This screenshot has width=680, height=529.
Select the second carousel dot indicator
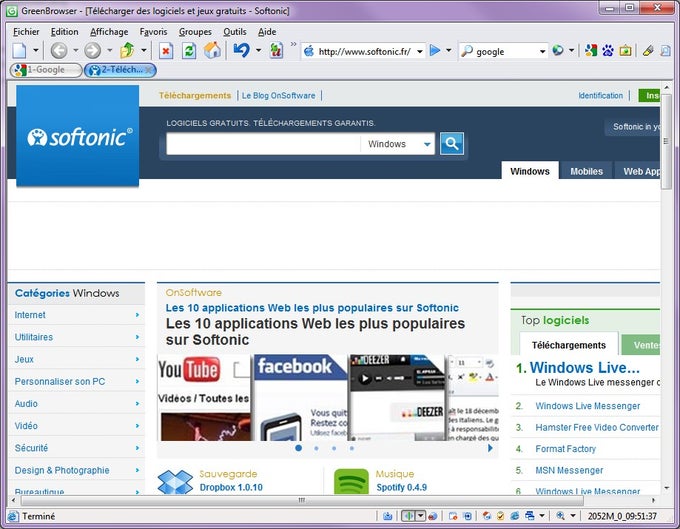317,448
